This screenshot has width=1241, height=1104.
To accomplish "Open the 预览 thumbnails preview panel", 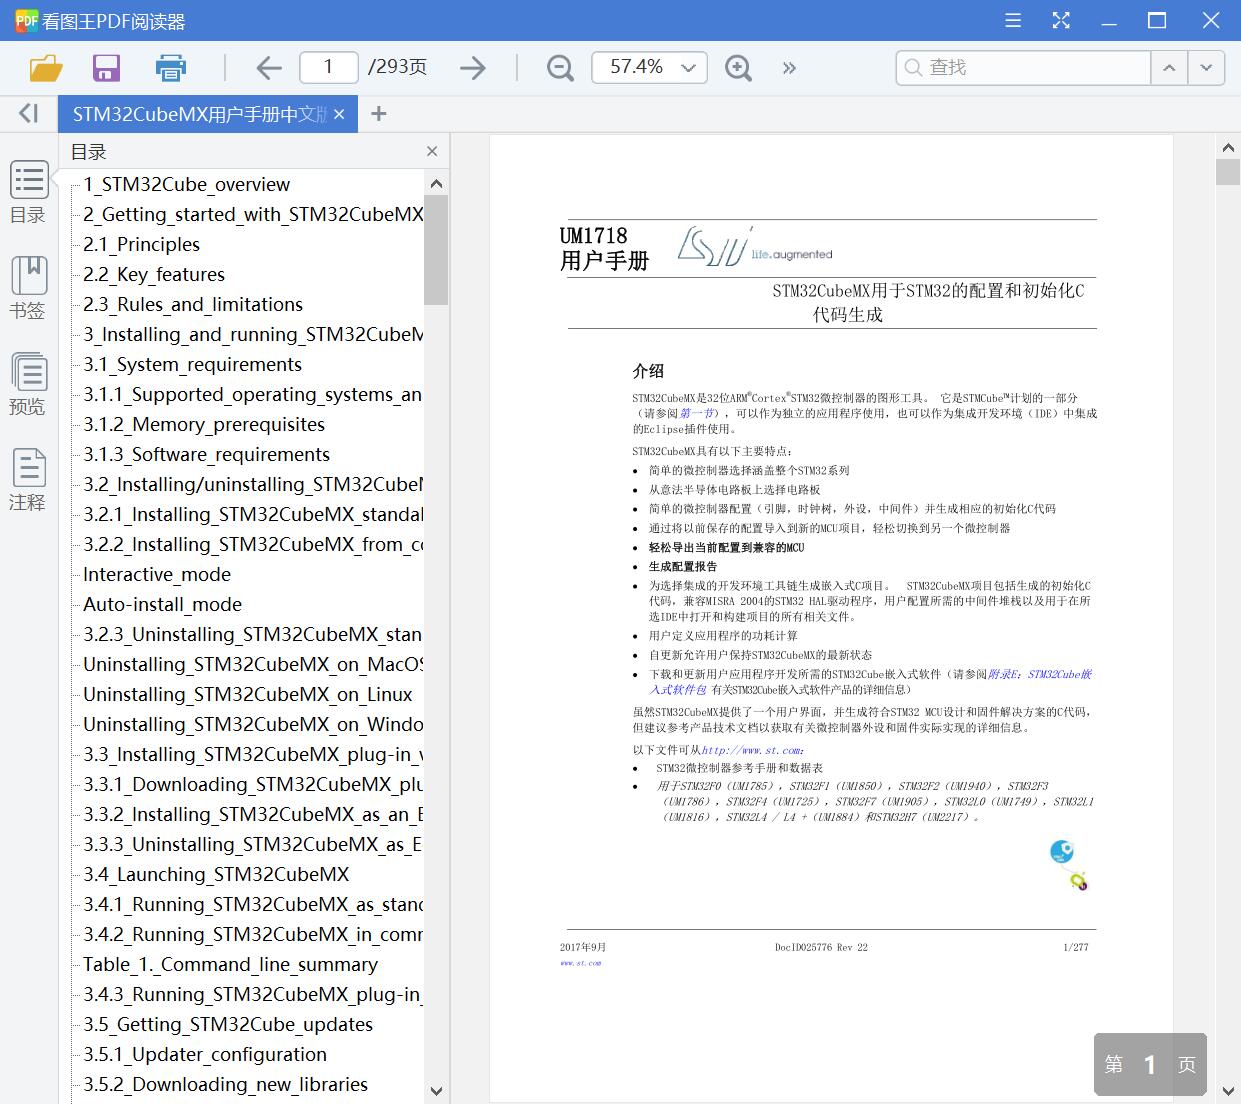I will click(29, 384).
